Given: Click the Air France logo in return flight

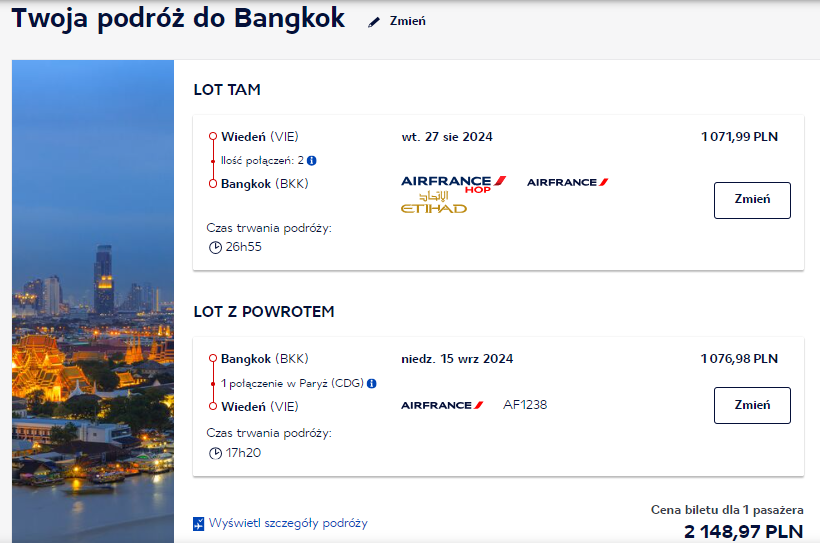Looking at the screenshot, I should tap(442, 405).
